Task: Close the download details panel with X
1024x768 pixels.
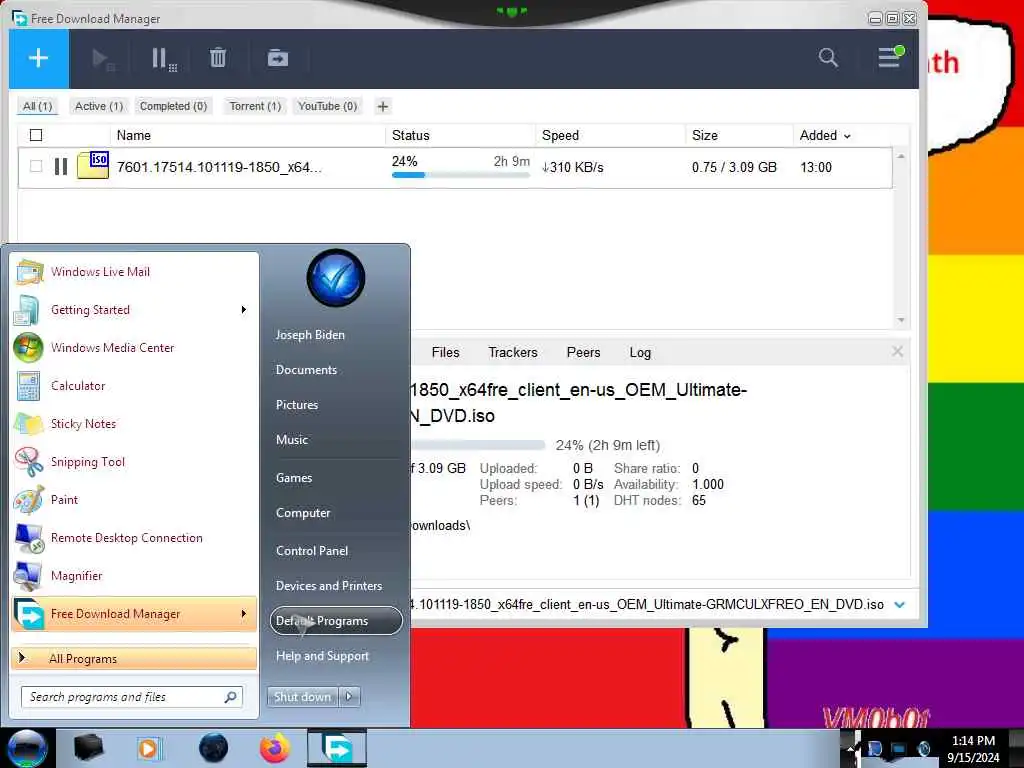Action: coord(897,351)
